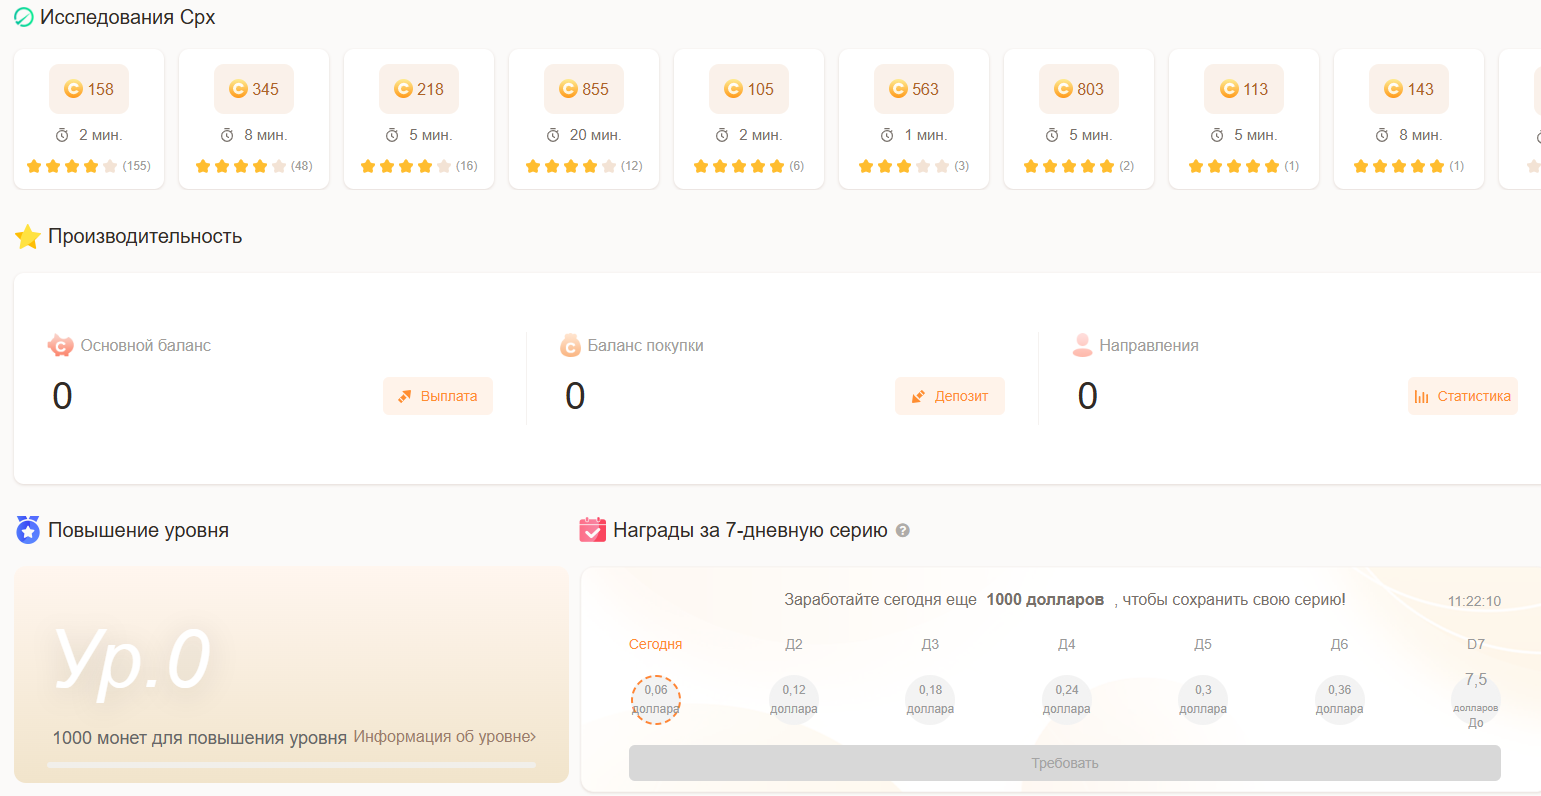Screen dimensions: 1541x796
Task: Click the calendar icon beside Награды
Action: pyautogui.click(x=593, y=530)
